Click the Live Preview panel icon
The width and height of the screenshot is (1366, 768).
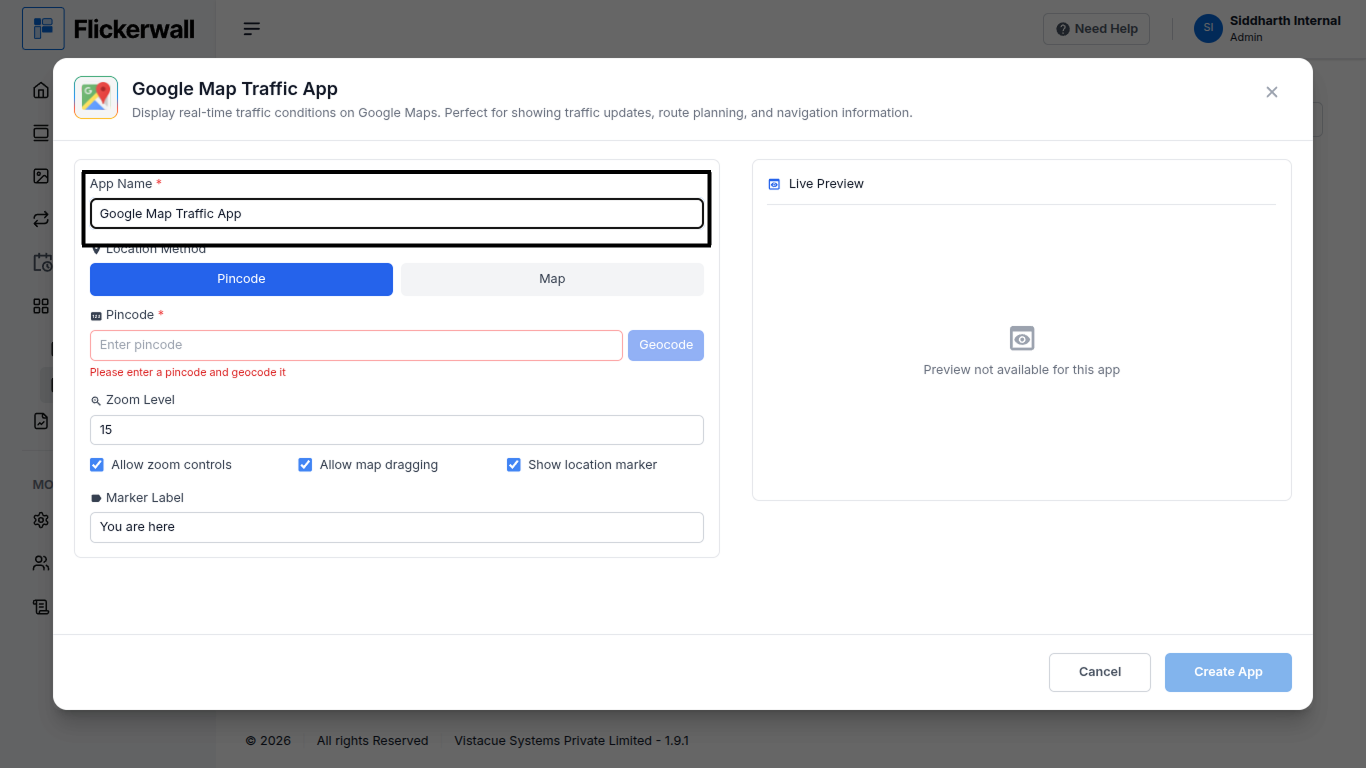click(774, 184)
